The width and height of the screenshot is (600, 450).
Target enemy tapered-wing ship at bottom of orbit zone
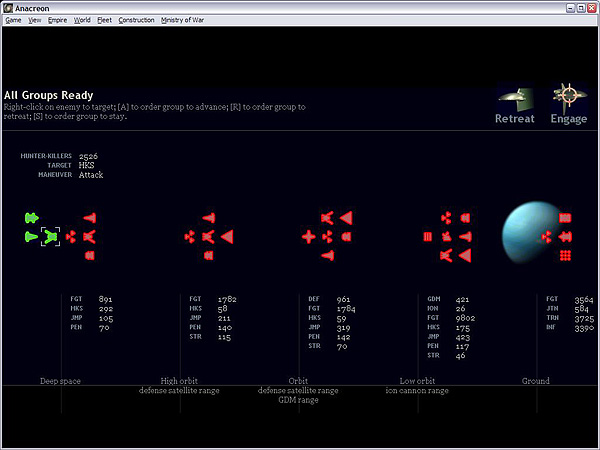point(328,255)
